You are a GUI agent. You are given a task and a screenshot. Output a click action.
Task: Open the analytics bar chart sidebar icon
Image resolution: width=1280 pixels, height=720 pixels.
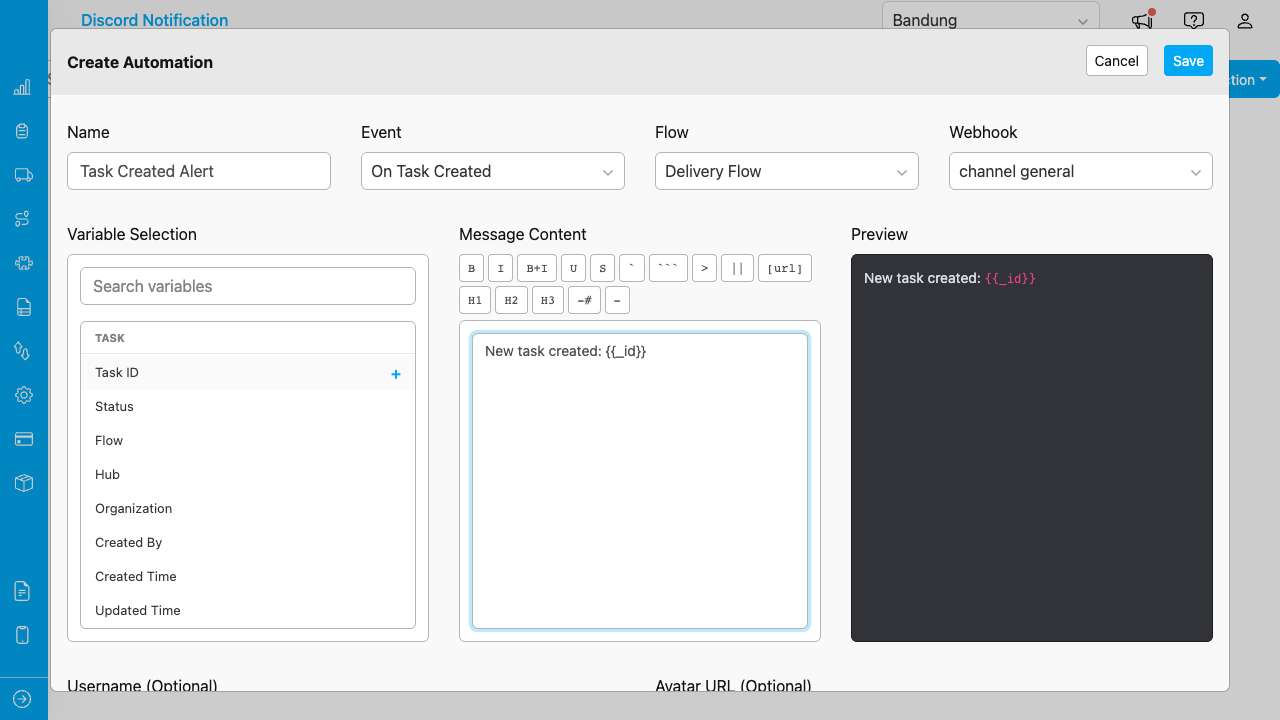click(x=23, y=88)
